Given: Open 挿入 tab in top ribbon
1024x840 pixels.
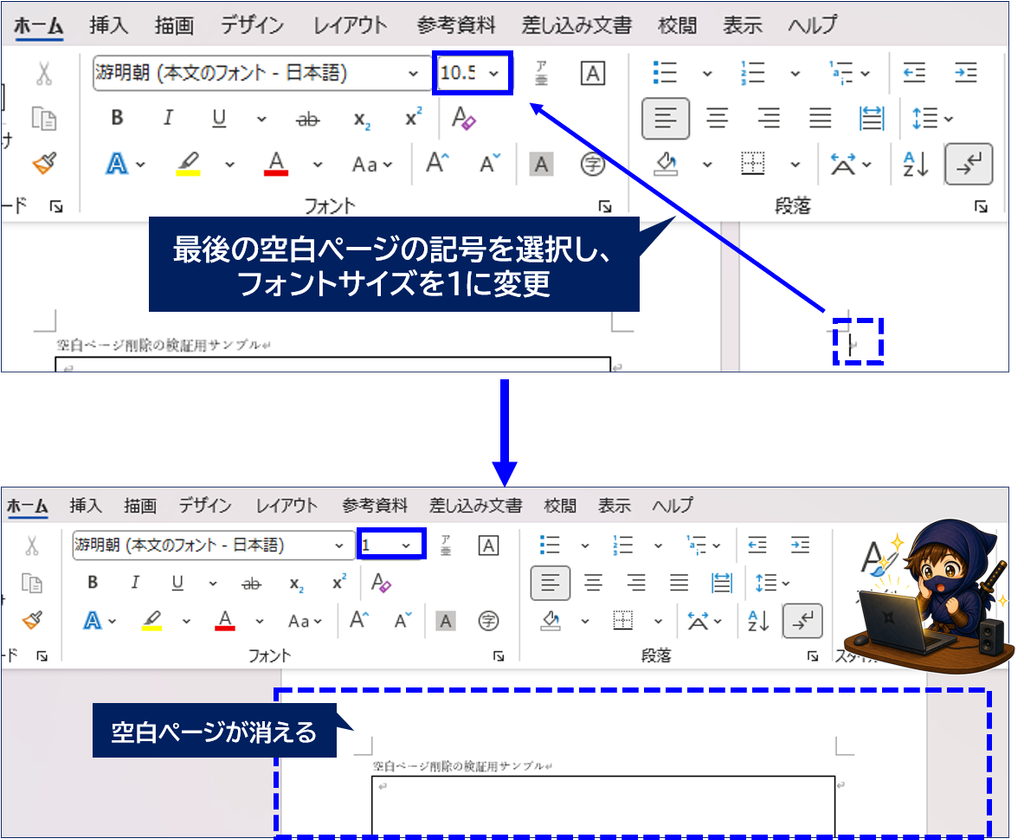Looking at the screenshot, I should click(108, 25).
